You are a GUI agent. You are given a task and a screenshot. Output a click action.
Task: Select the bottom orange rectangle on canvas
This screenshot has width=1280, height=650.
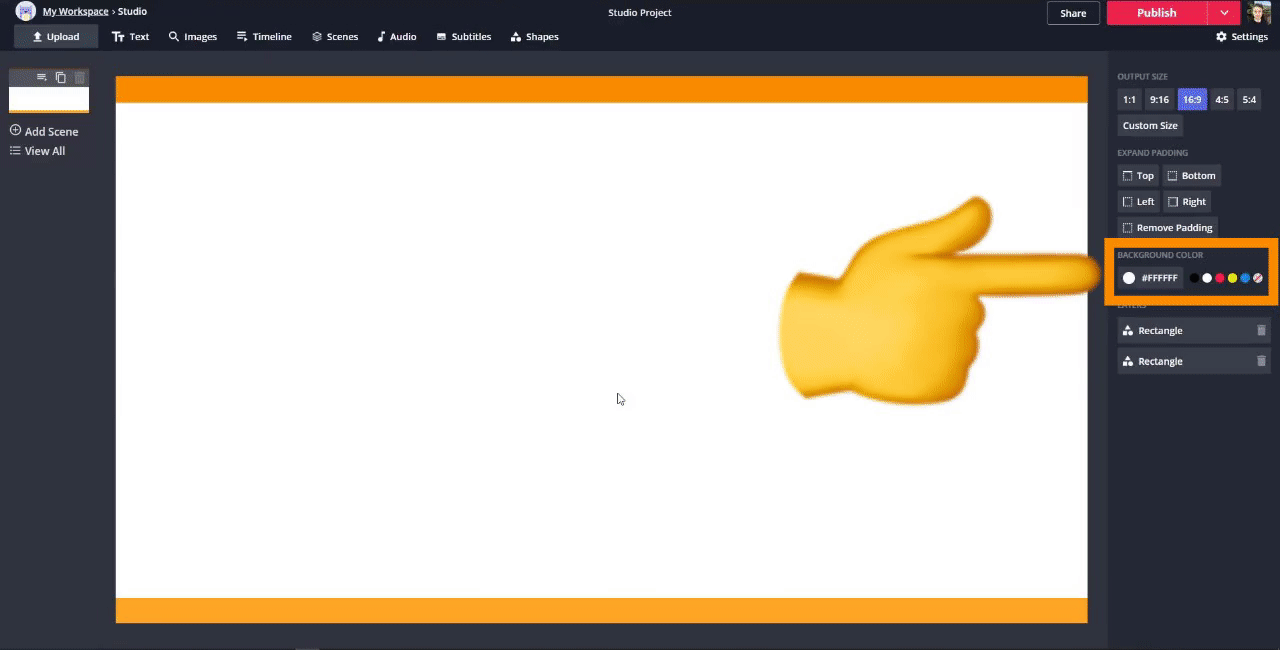601,610
